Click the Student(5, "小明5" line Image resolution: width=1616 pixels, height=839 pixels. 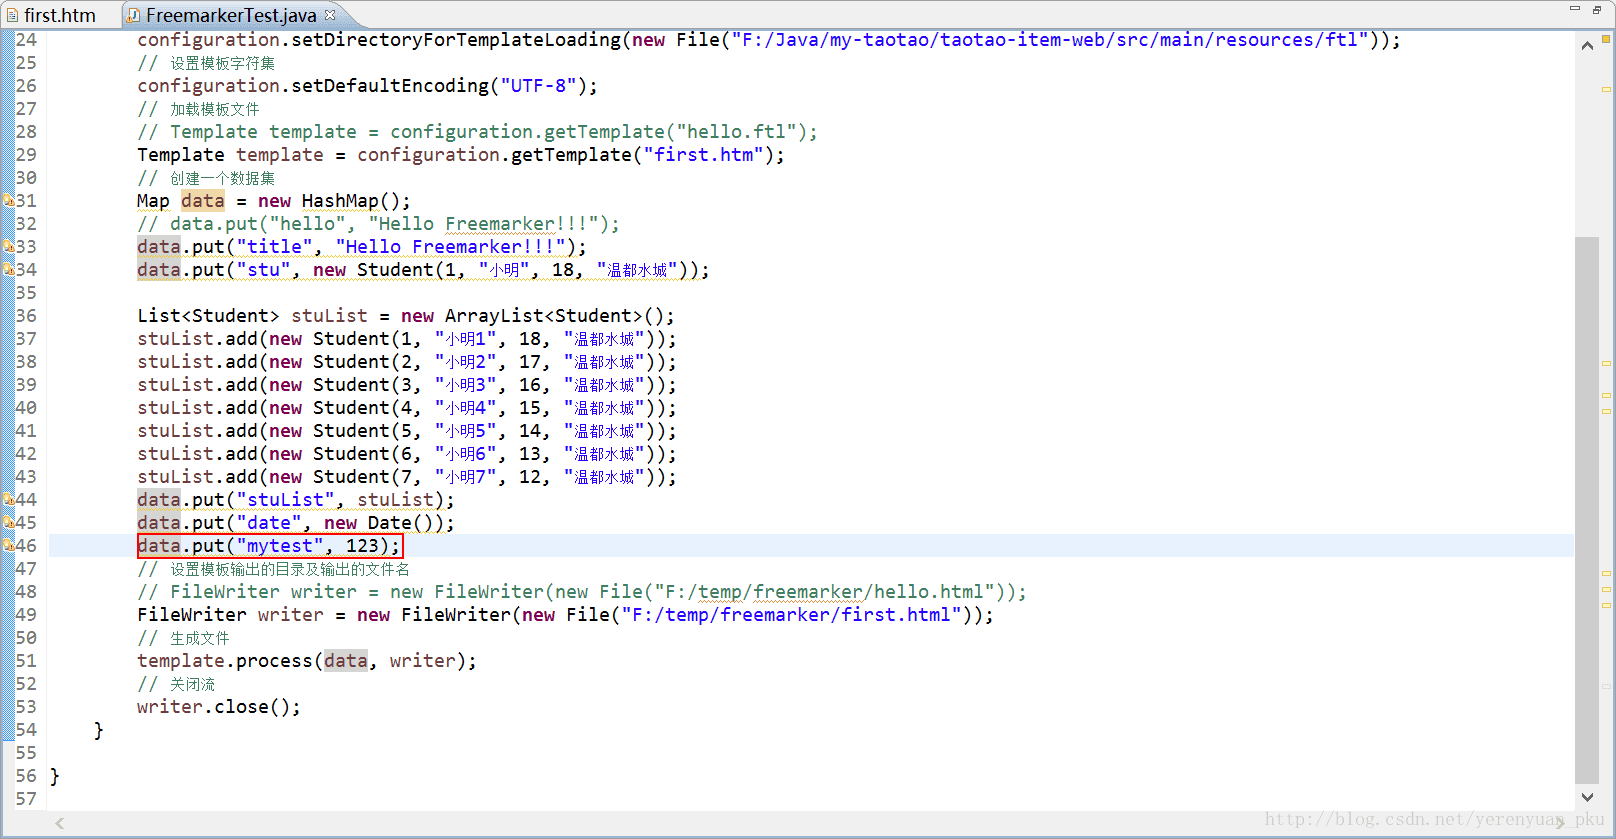coord(407,431)
